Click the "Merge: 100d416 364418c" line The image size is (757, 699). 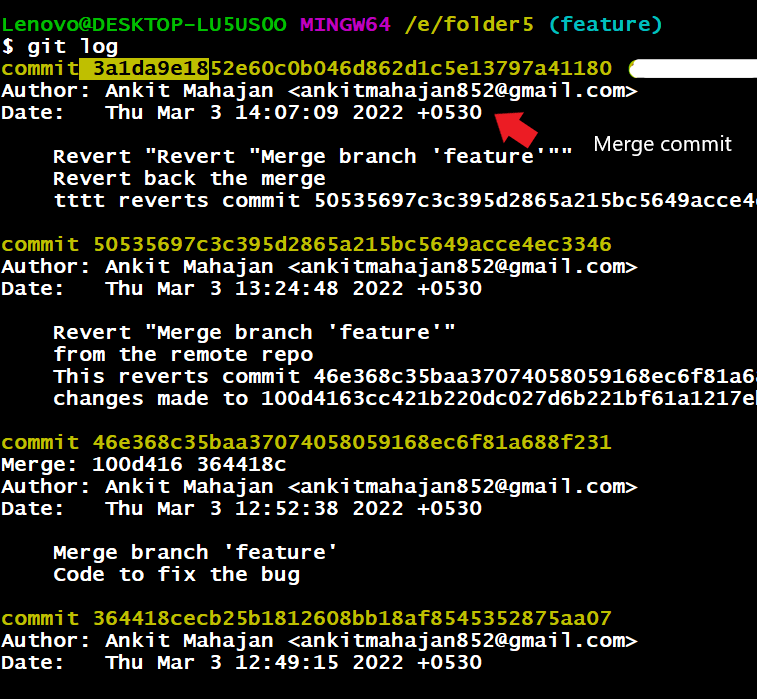[145, 464]
